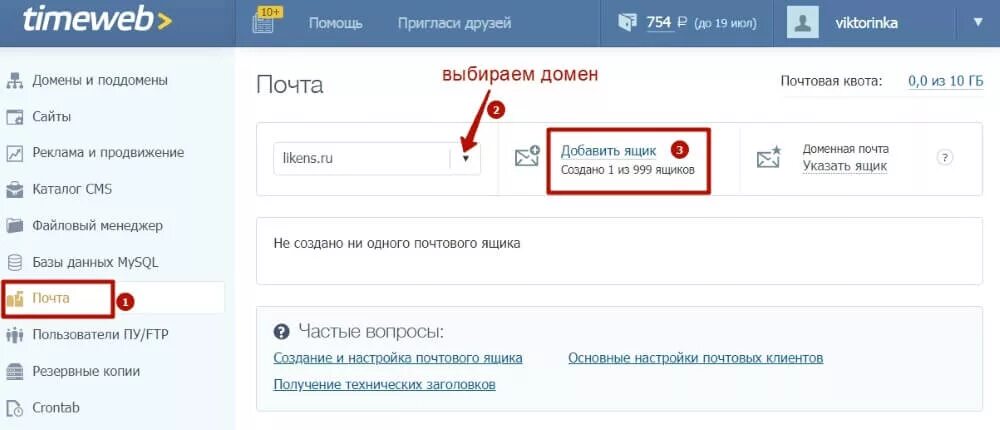Viewport: 1000px width, 430px height.
Task: Open Файловый менеджер section
Action: click(98, 226)
